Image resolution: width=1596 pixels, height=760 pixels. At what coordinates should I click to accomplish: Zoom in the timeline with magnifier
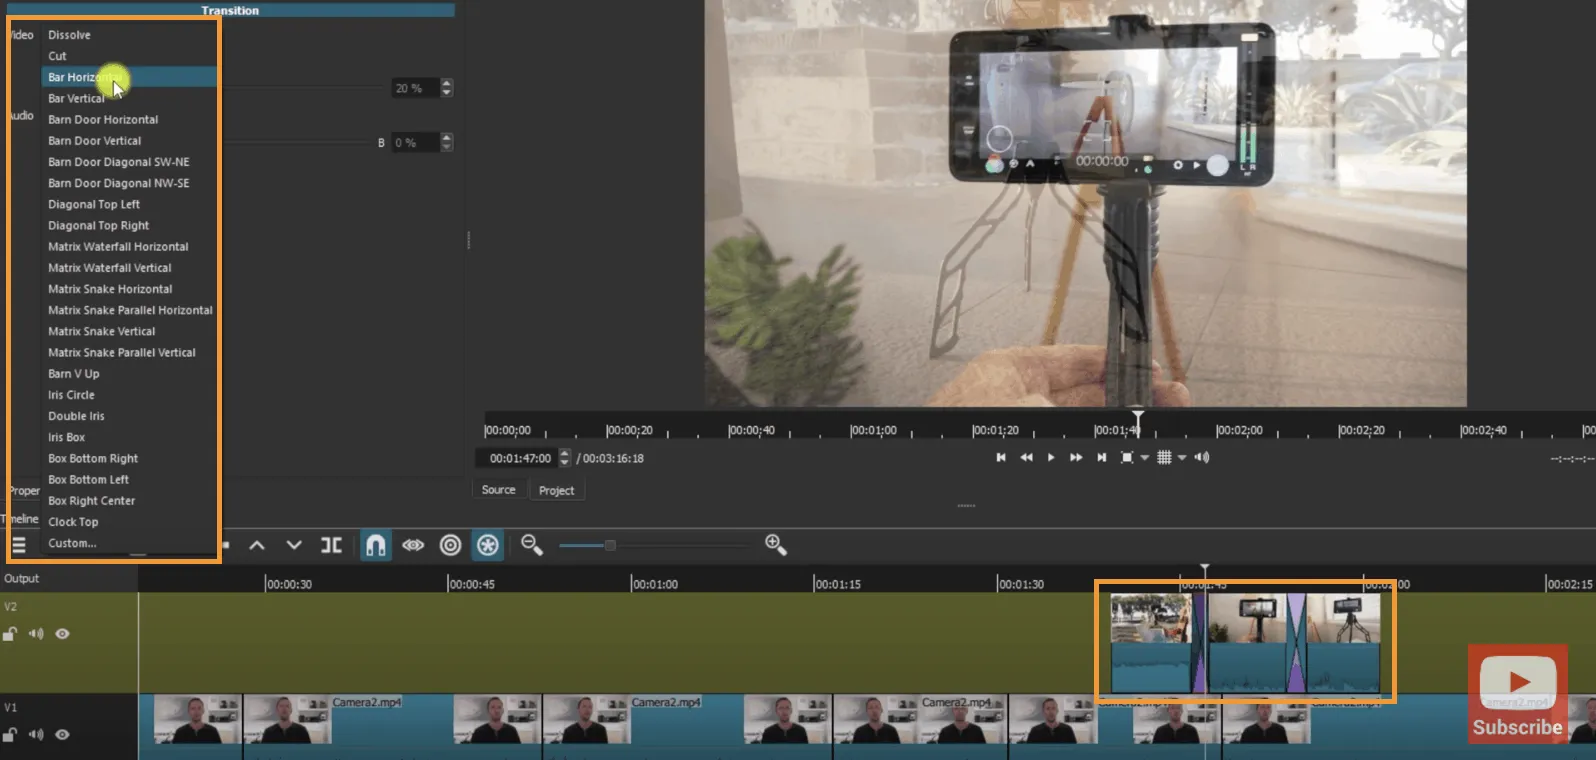click(775, 544)
